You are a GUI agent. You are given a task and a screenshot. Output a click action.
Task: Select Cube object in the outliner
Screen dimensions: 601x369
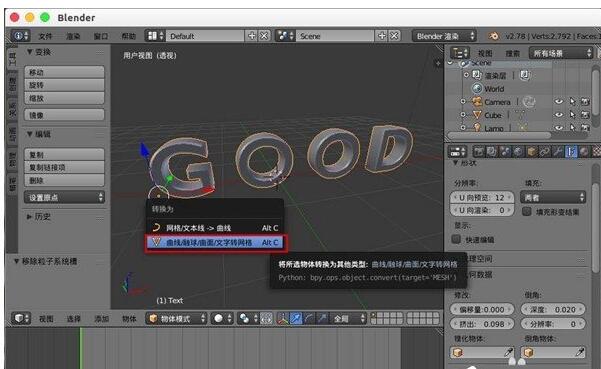pos(493,115)
